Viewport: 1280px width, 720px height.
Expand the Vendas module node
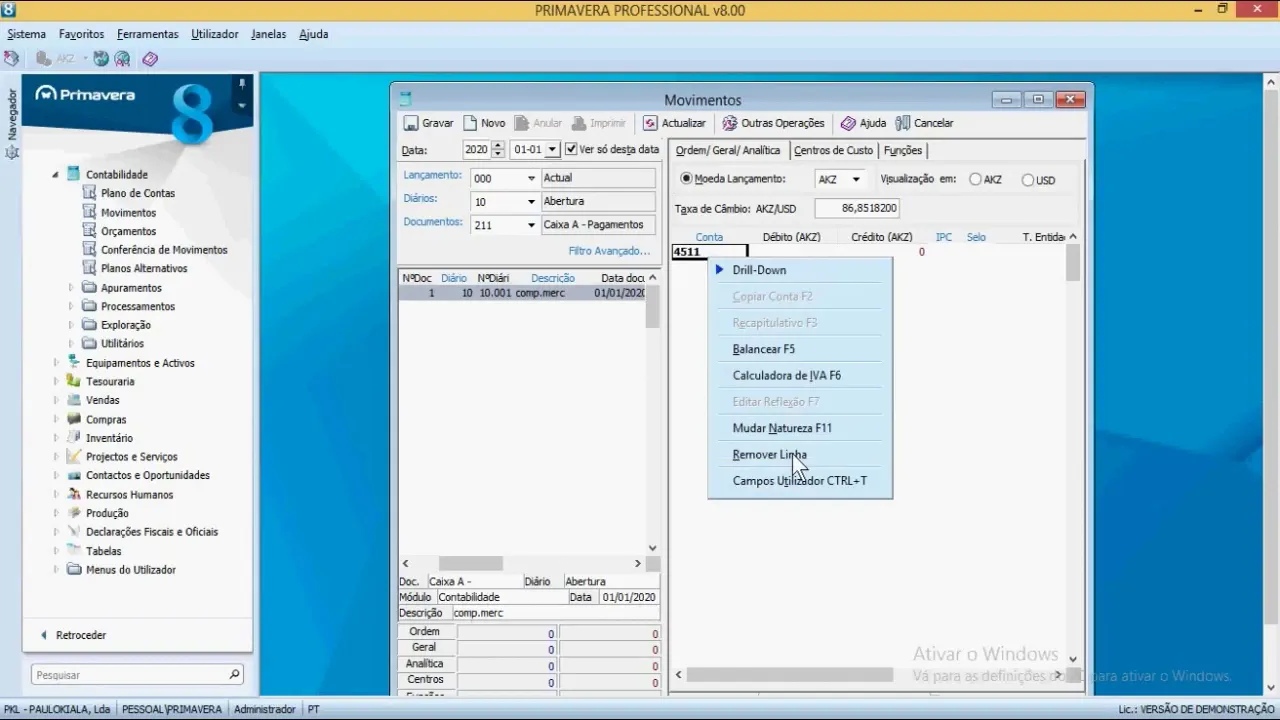[x=56, y=400]
